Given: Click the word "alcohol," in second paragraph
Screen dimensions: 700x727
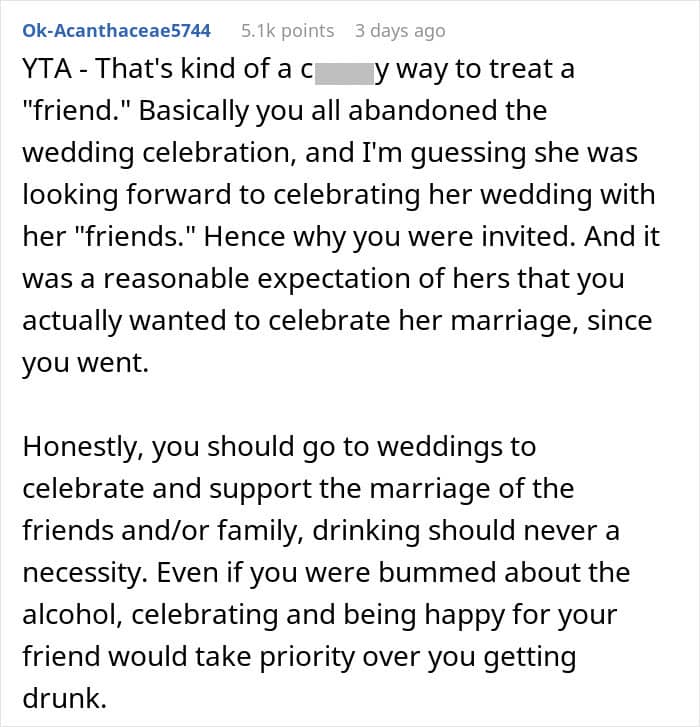Looking at the screenshot, I should tap(72, 615).
